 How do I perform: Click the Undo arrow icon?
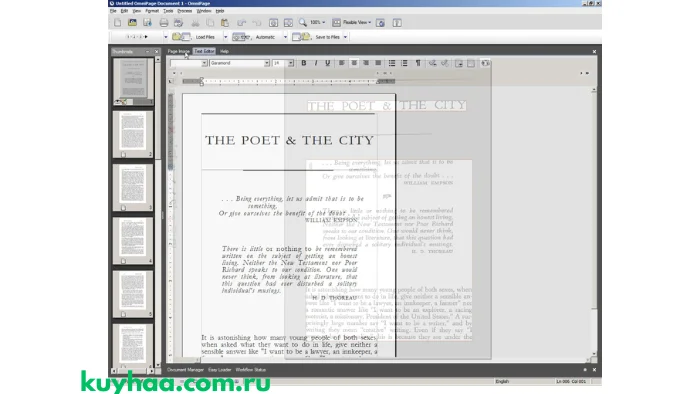242,22
